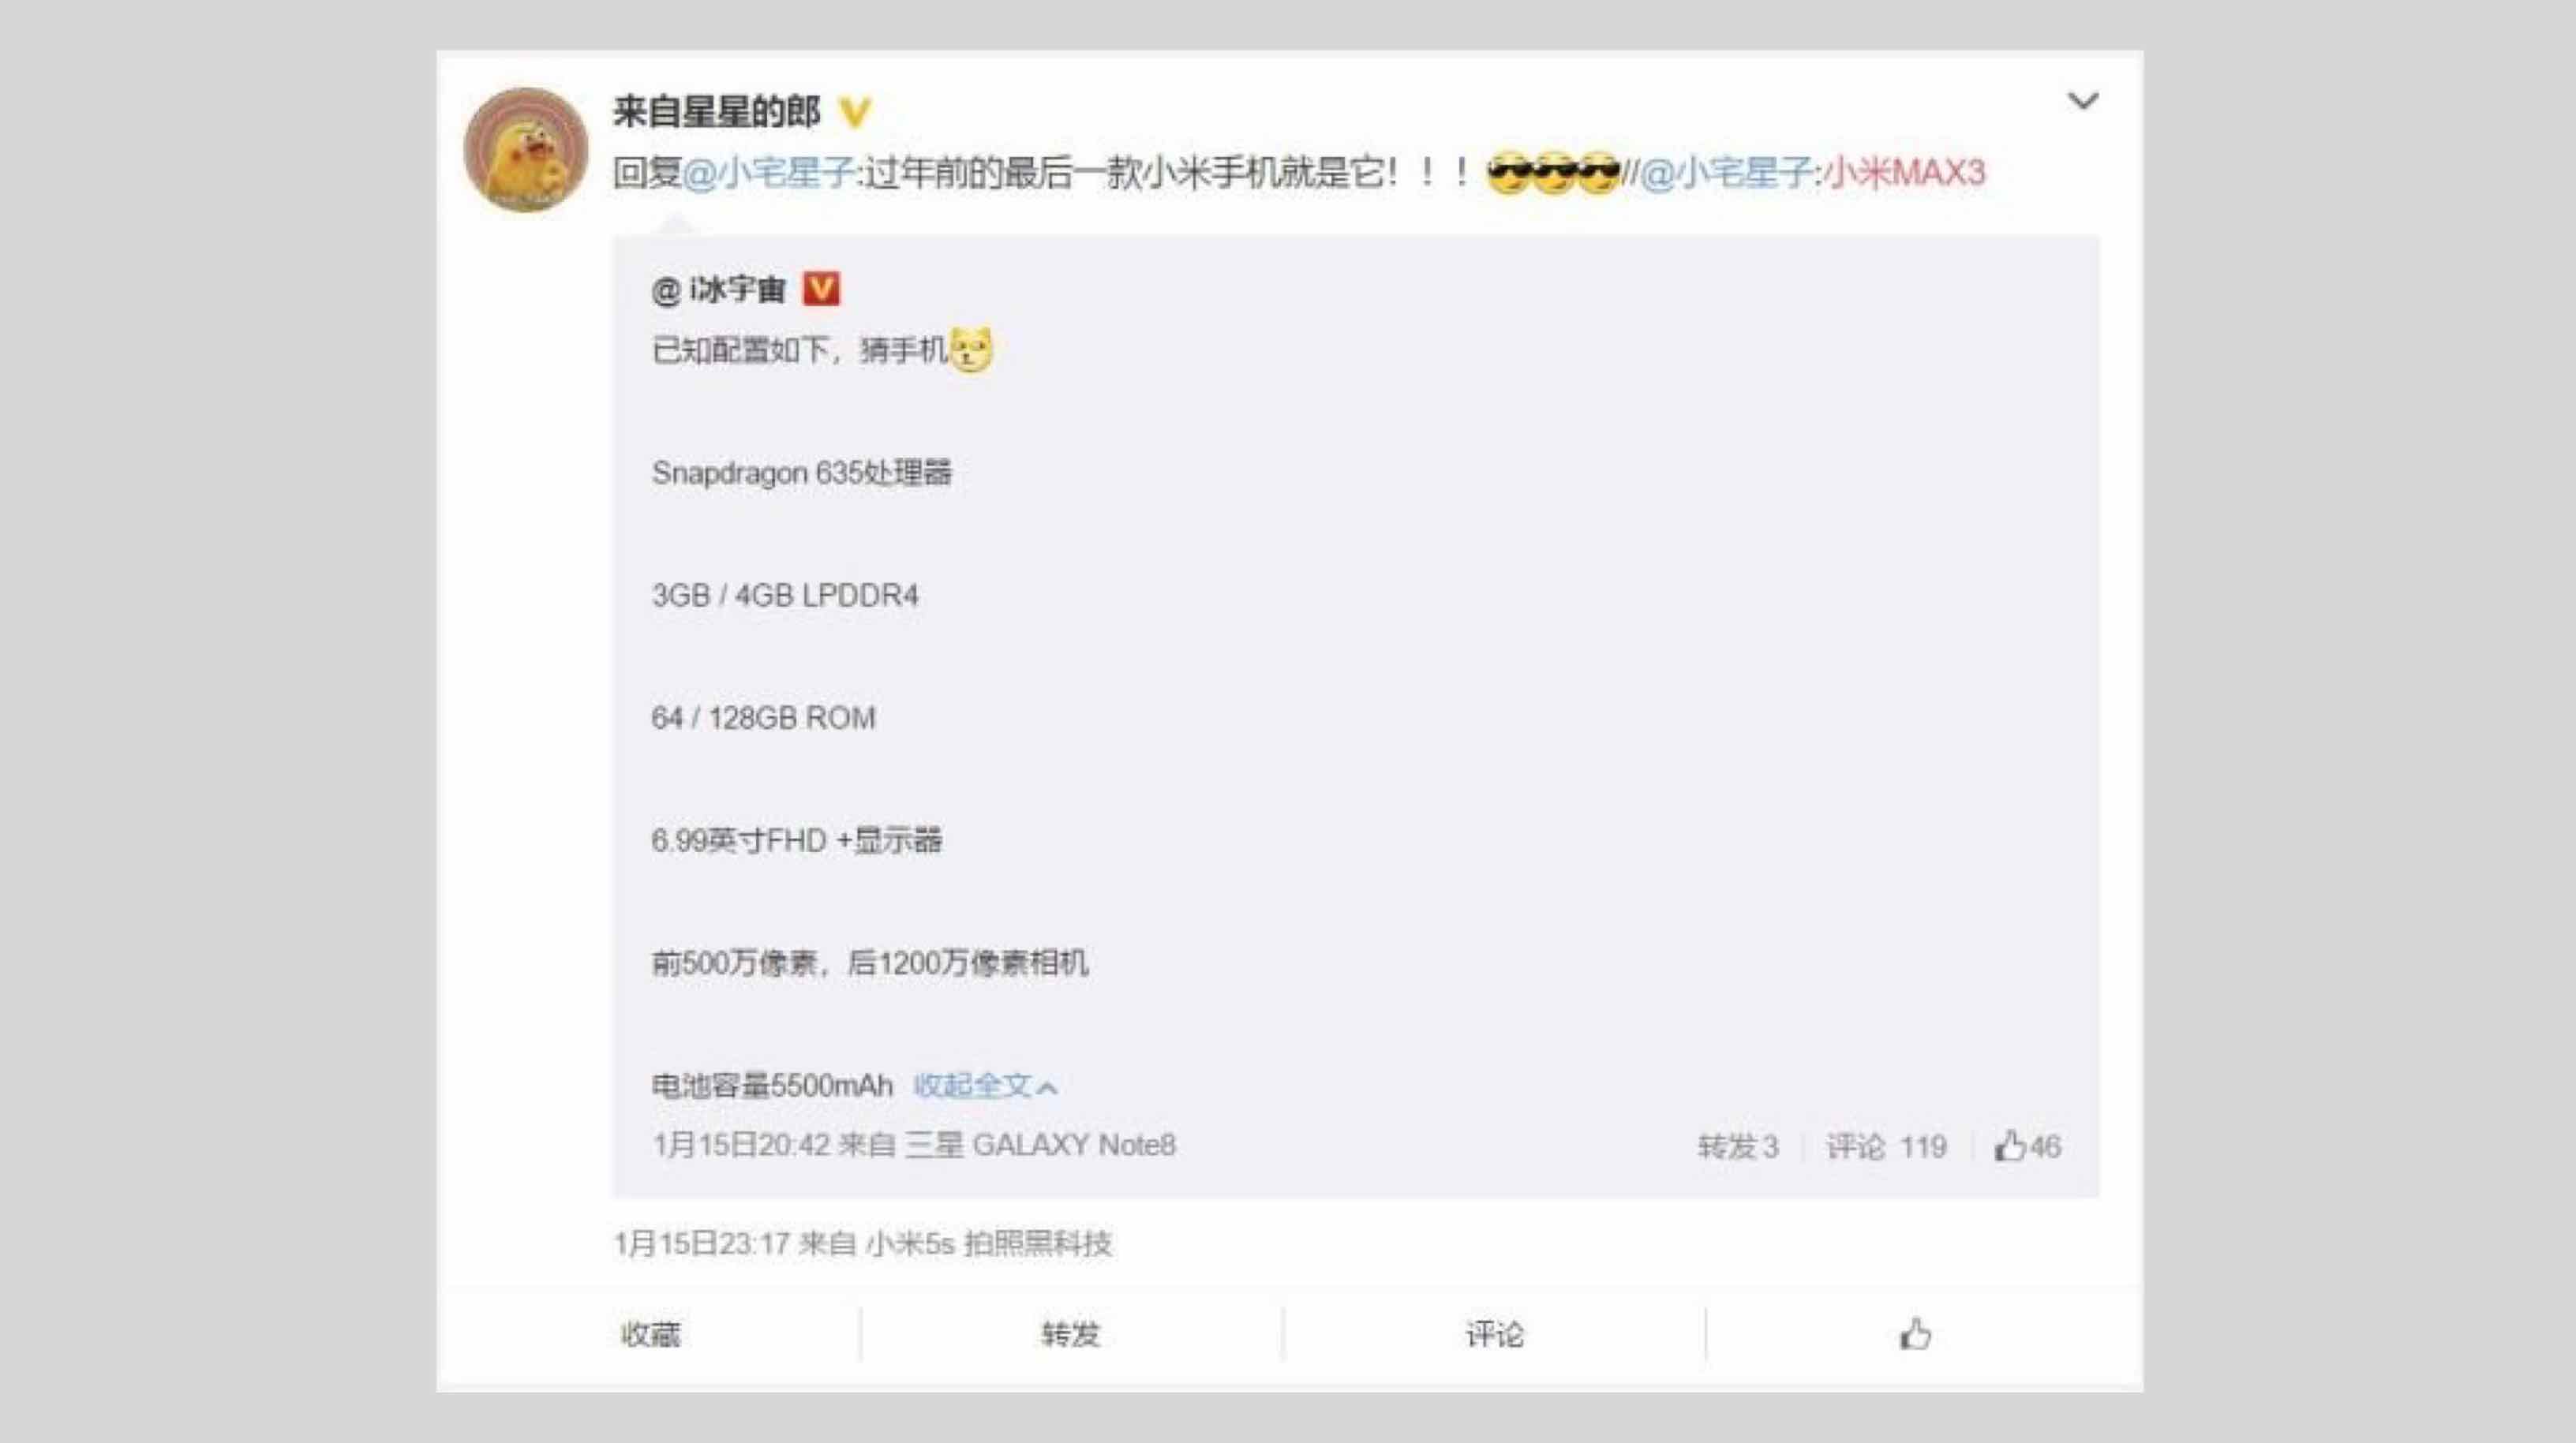Open the first @小宅星子 mention after 回复
The image size is (2576, 1443).
pyautogui.click(x=768, y=173)
